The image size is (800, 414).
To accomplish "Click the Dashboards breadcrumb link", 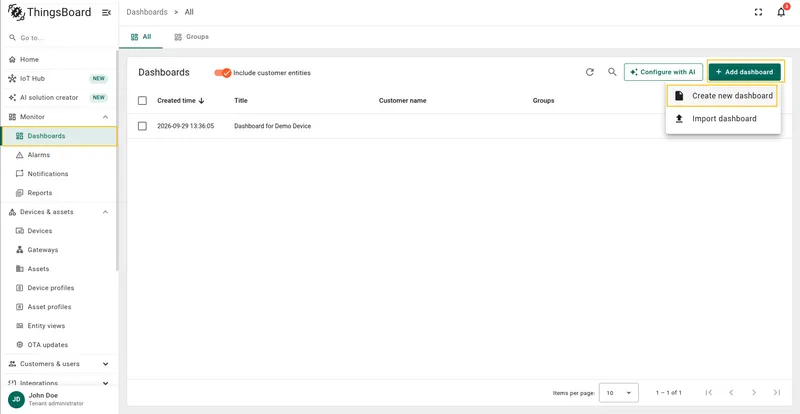I will [147, 12].
